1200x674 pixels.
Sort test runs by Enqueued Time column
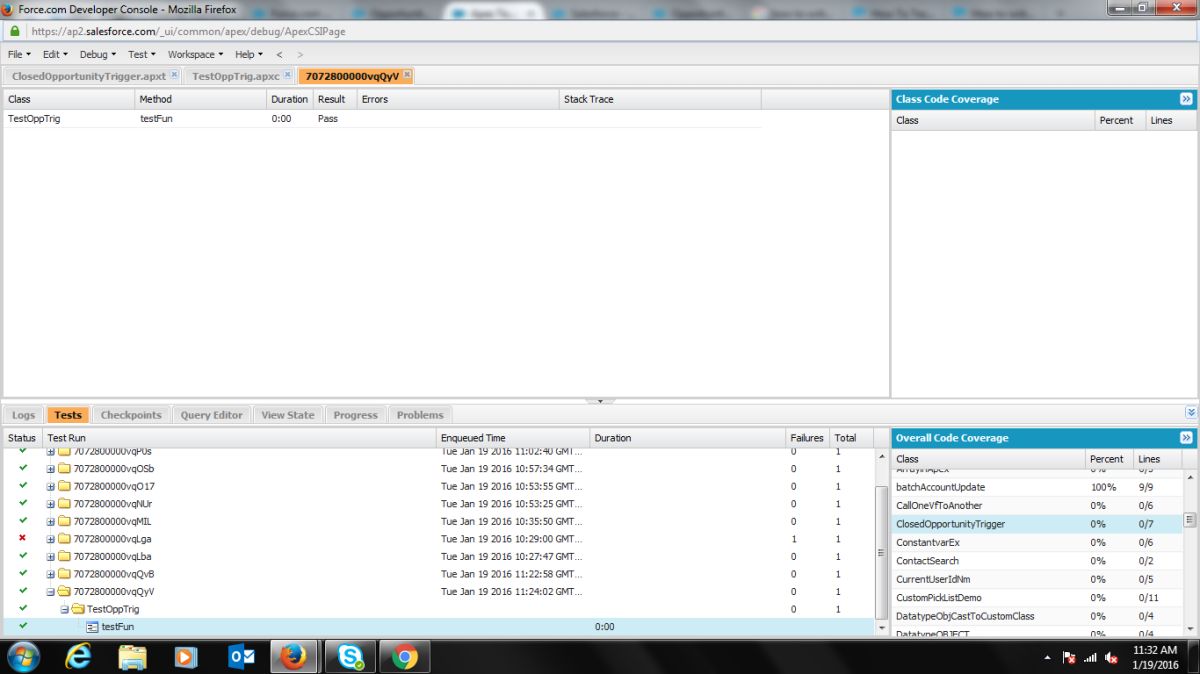click(513, 438)
